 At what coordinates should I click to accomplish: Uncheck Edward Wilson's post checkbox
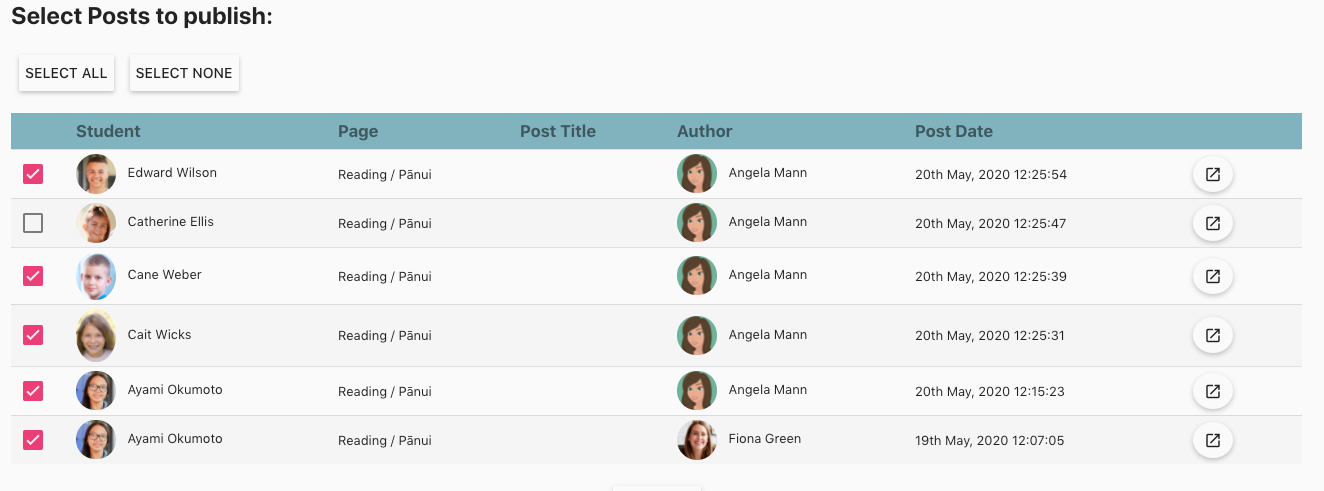[33, 174]
